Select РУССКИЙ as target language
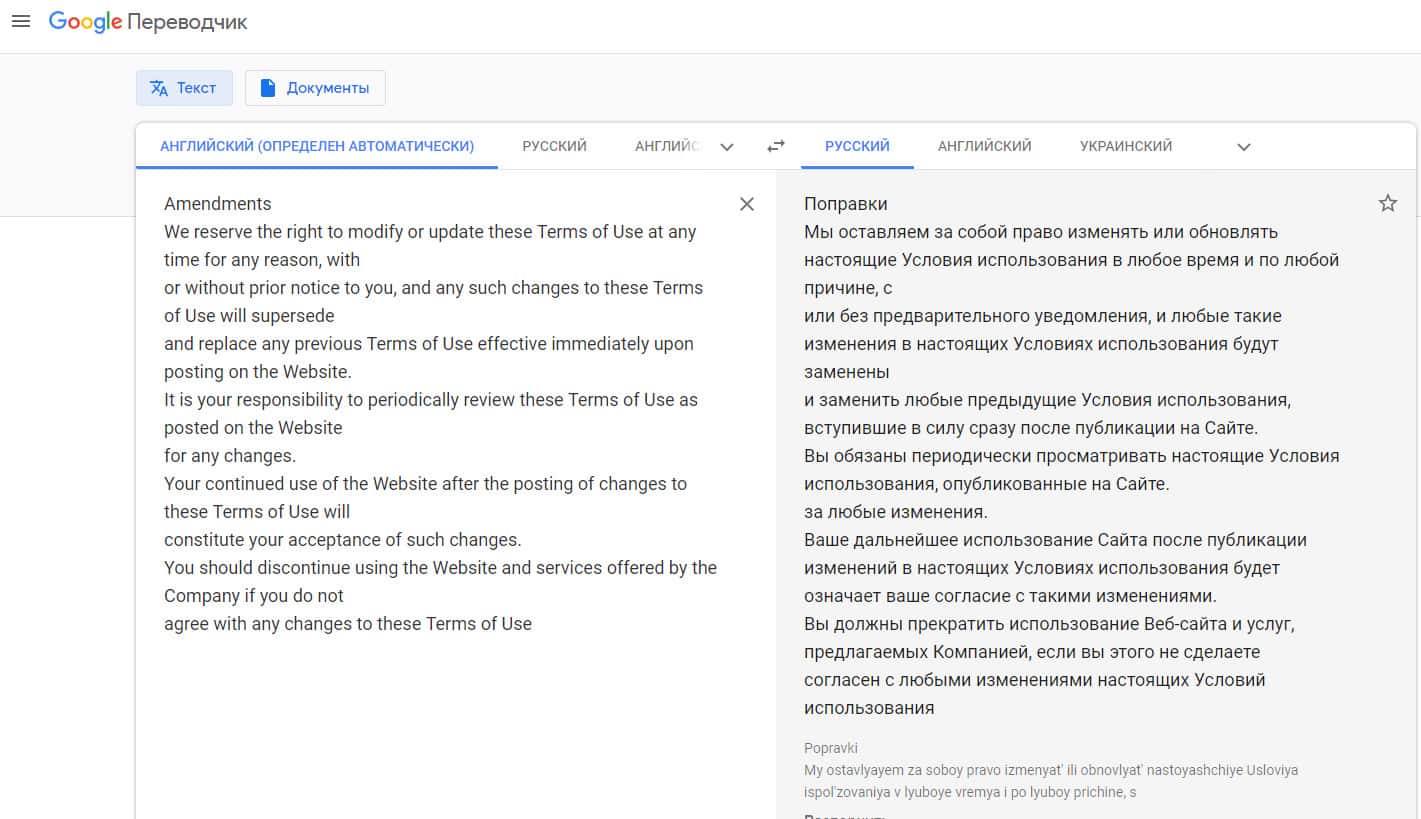 click(857, 146)
